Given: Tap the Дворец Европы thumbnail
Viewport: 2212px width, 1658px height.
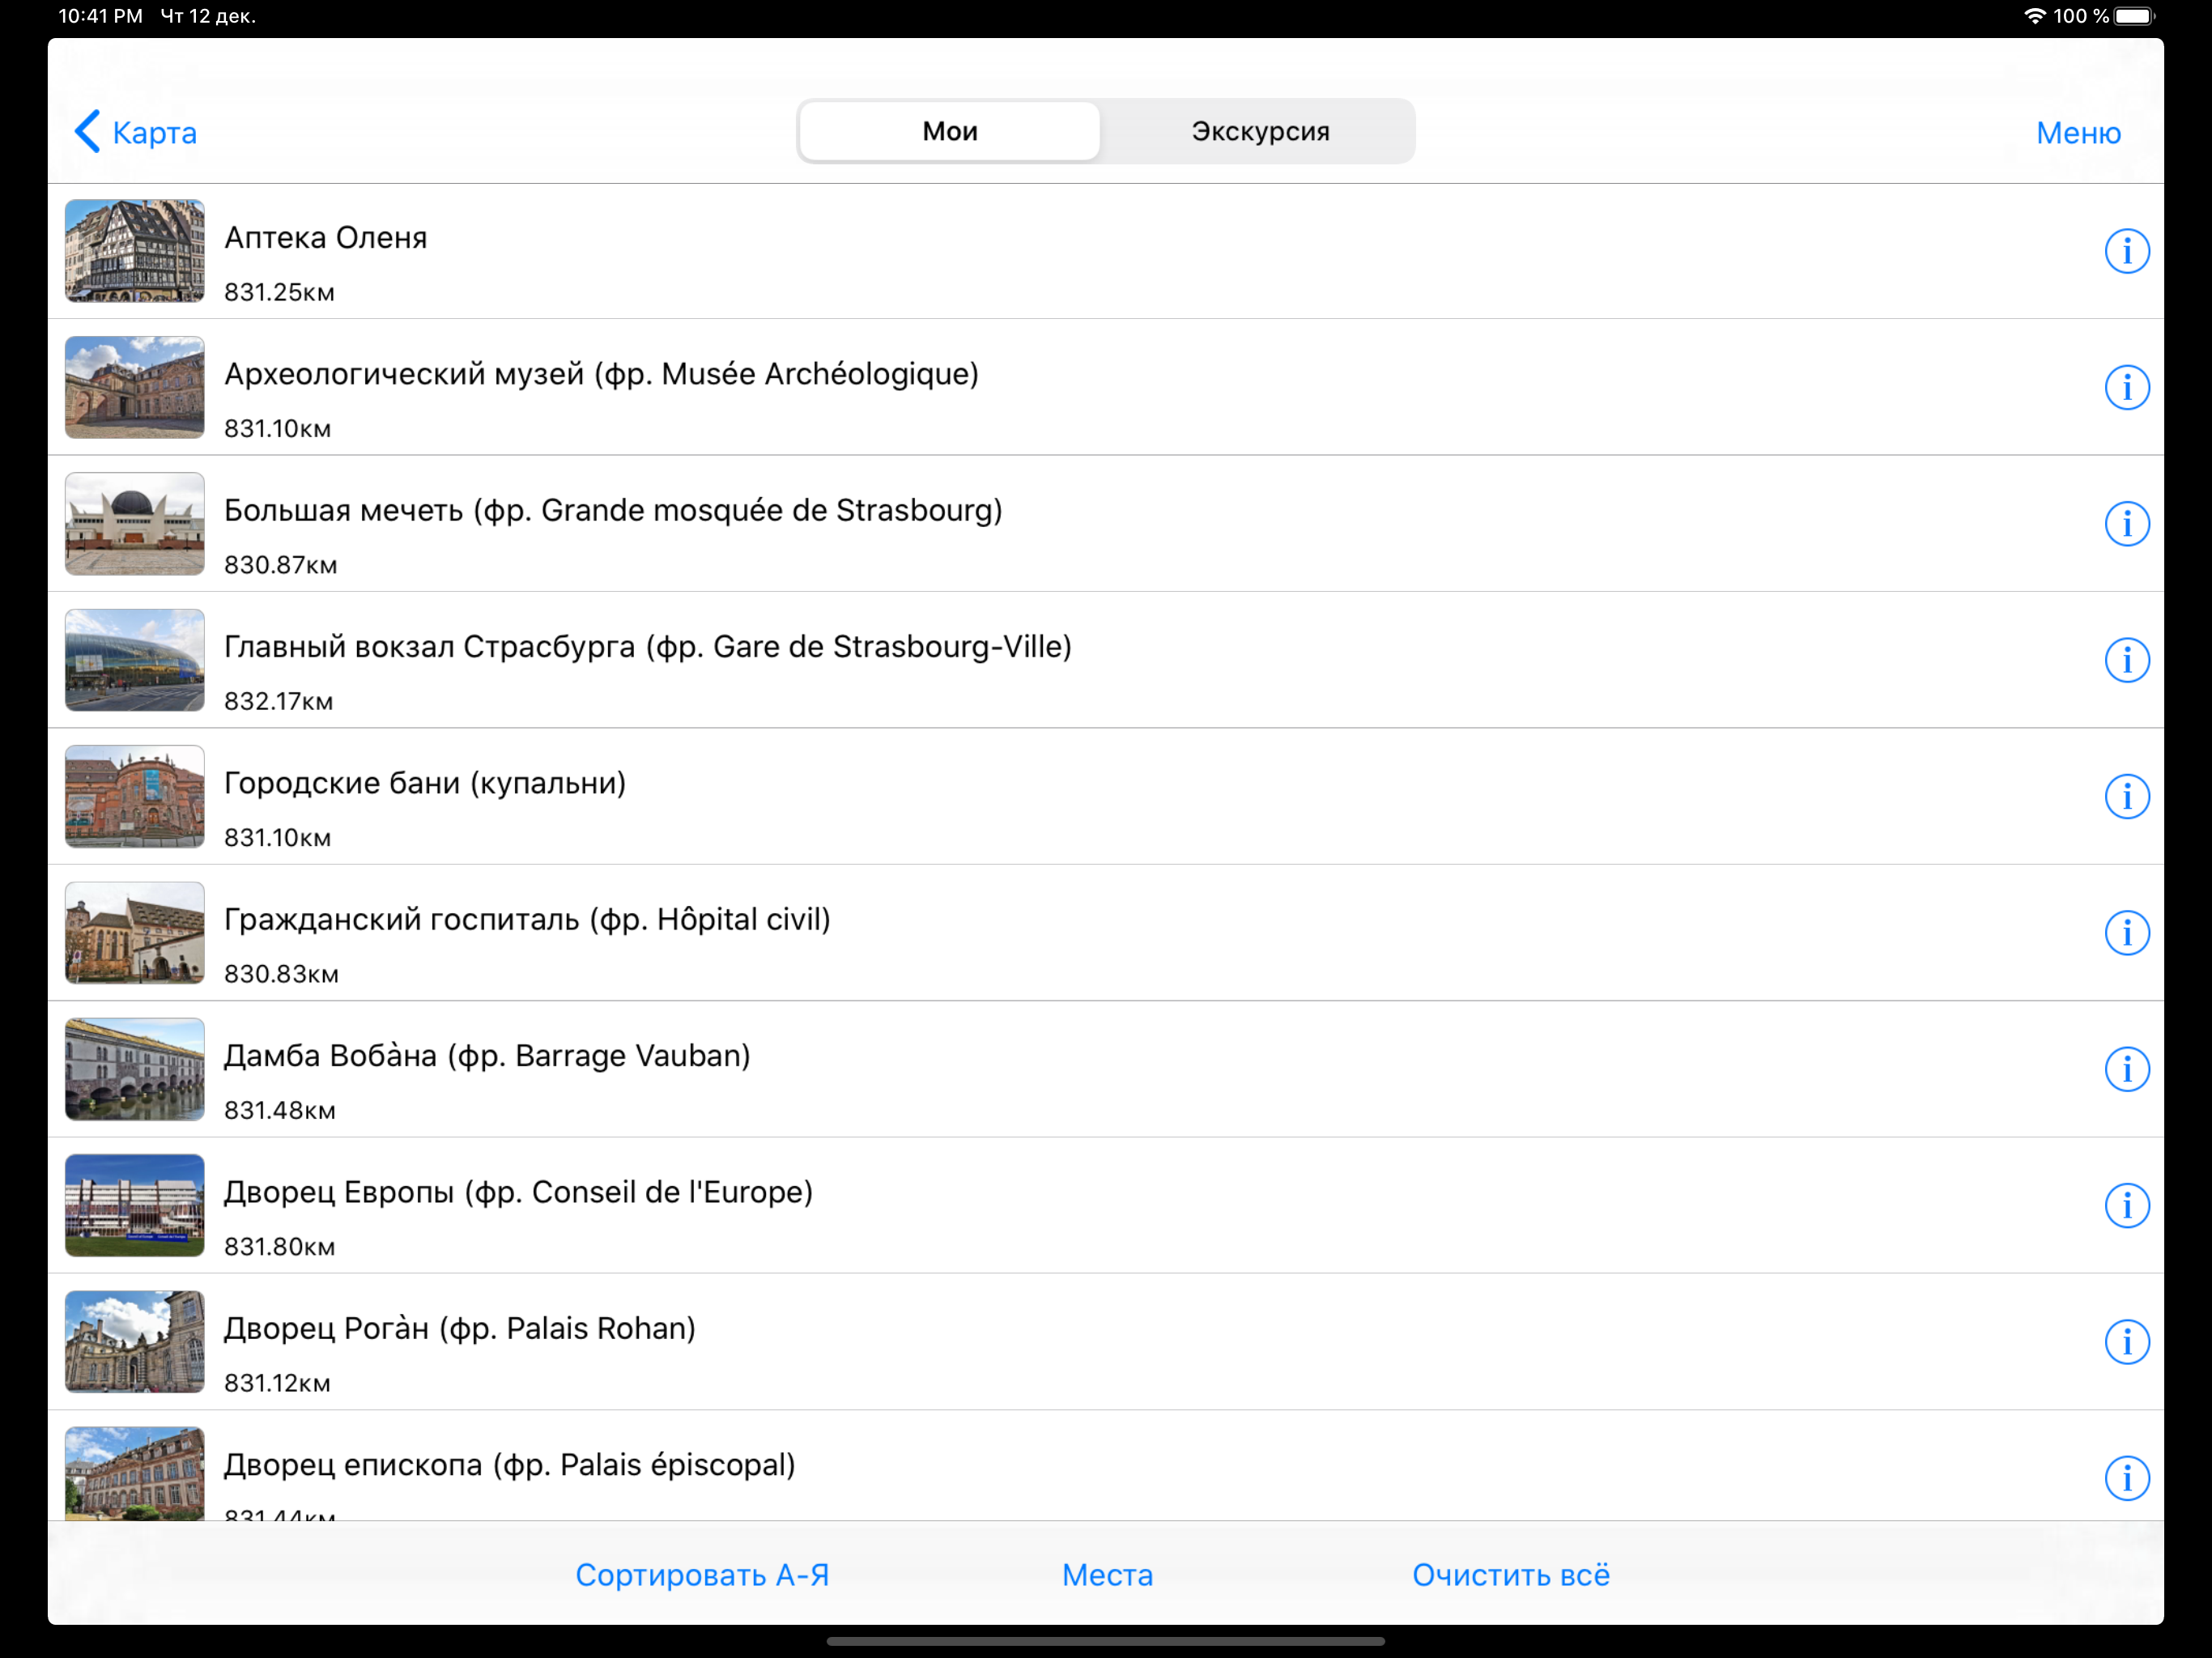Looking at the screenshot, I should [x=135, y=1205].
